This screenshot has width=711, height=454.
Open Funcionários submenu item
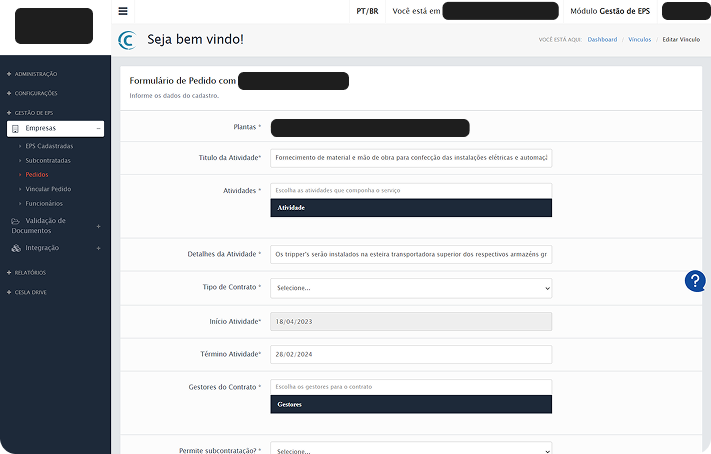pos(44,204)
